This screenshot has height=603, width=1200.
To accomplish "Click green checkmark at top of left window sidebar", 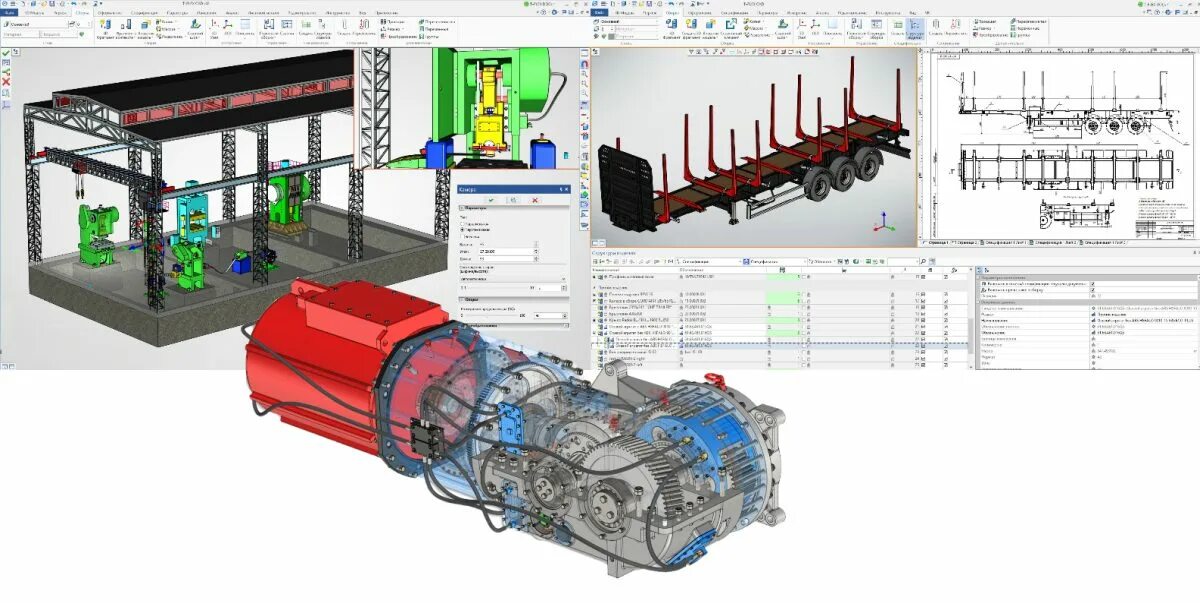I will pos(5,52).
